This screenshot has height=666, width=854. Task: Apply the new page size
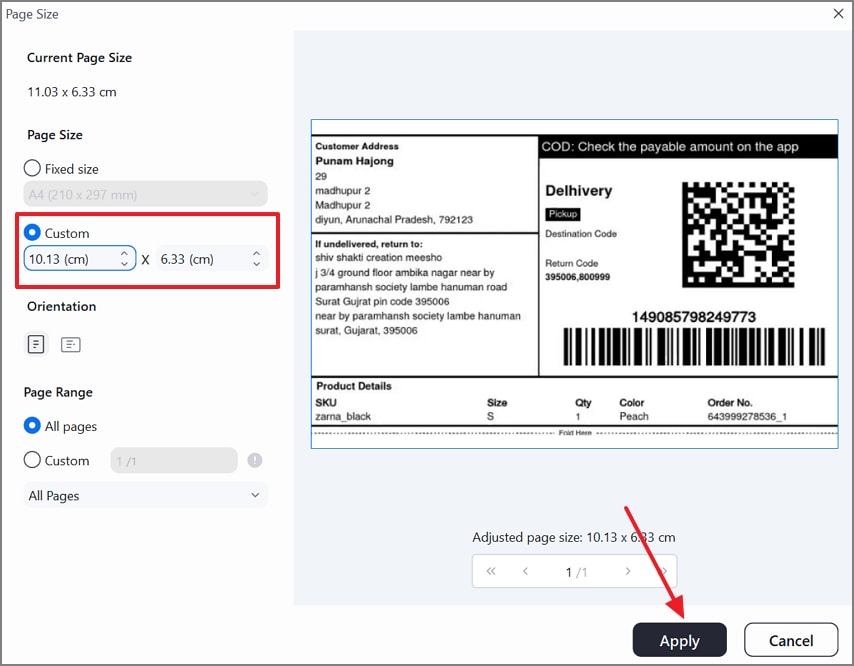680,640
